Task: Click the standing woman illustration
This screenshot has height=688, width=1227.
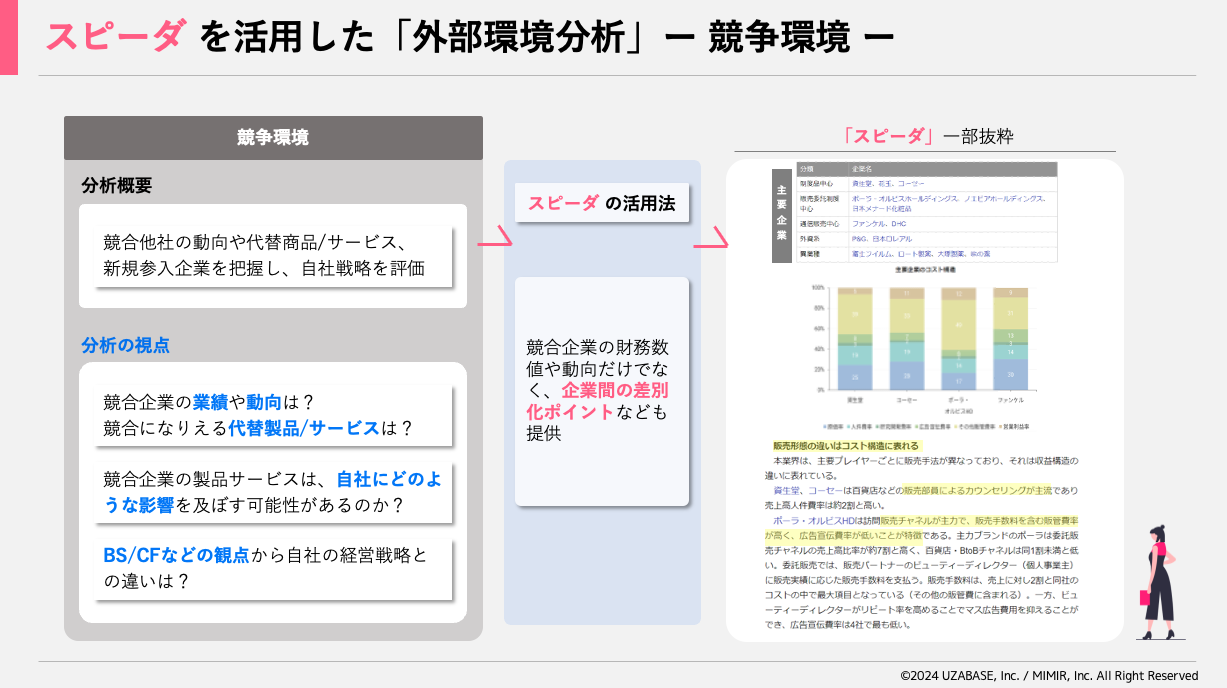Action: click(1159, 581)
